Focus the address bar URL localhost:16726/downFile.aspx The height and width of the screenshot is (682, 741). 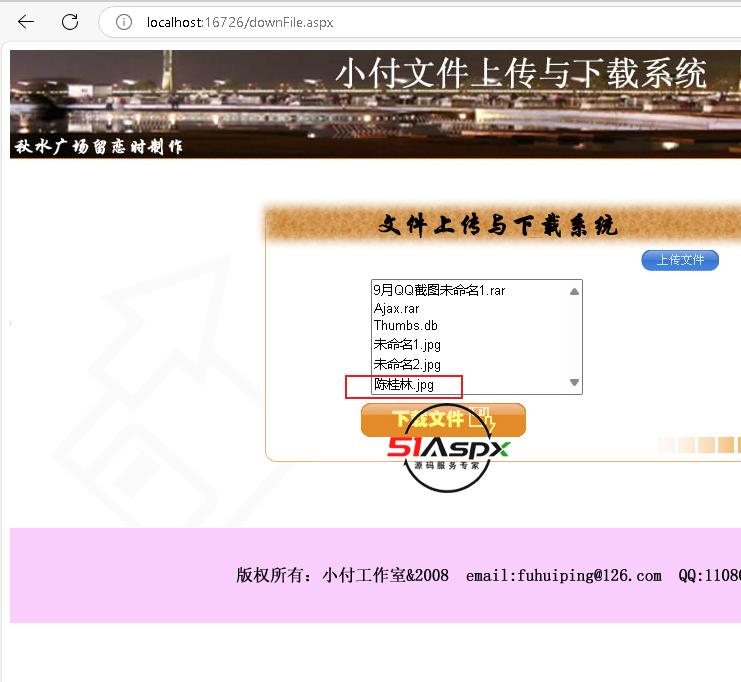[x=240, y=22]
